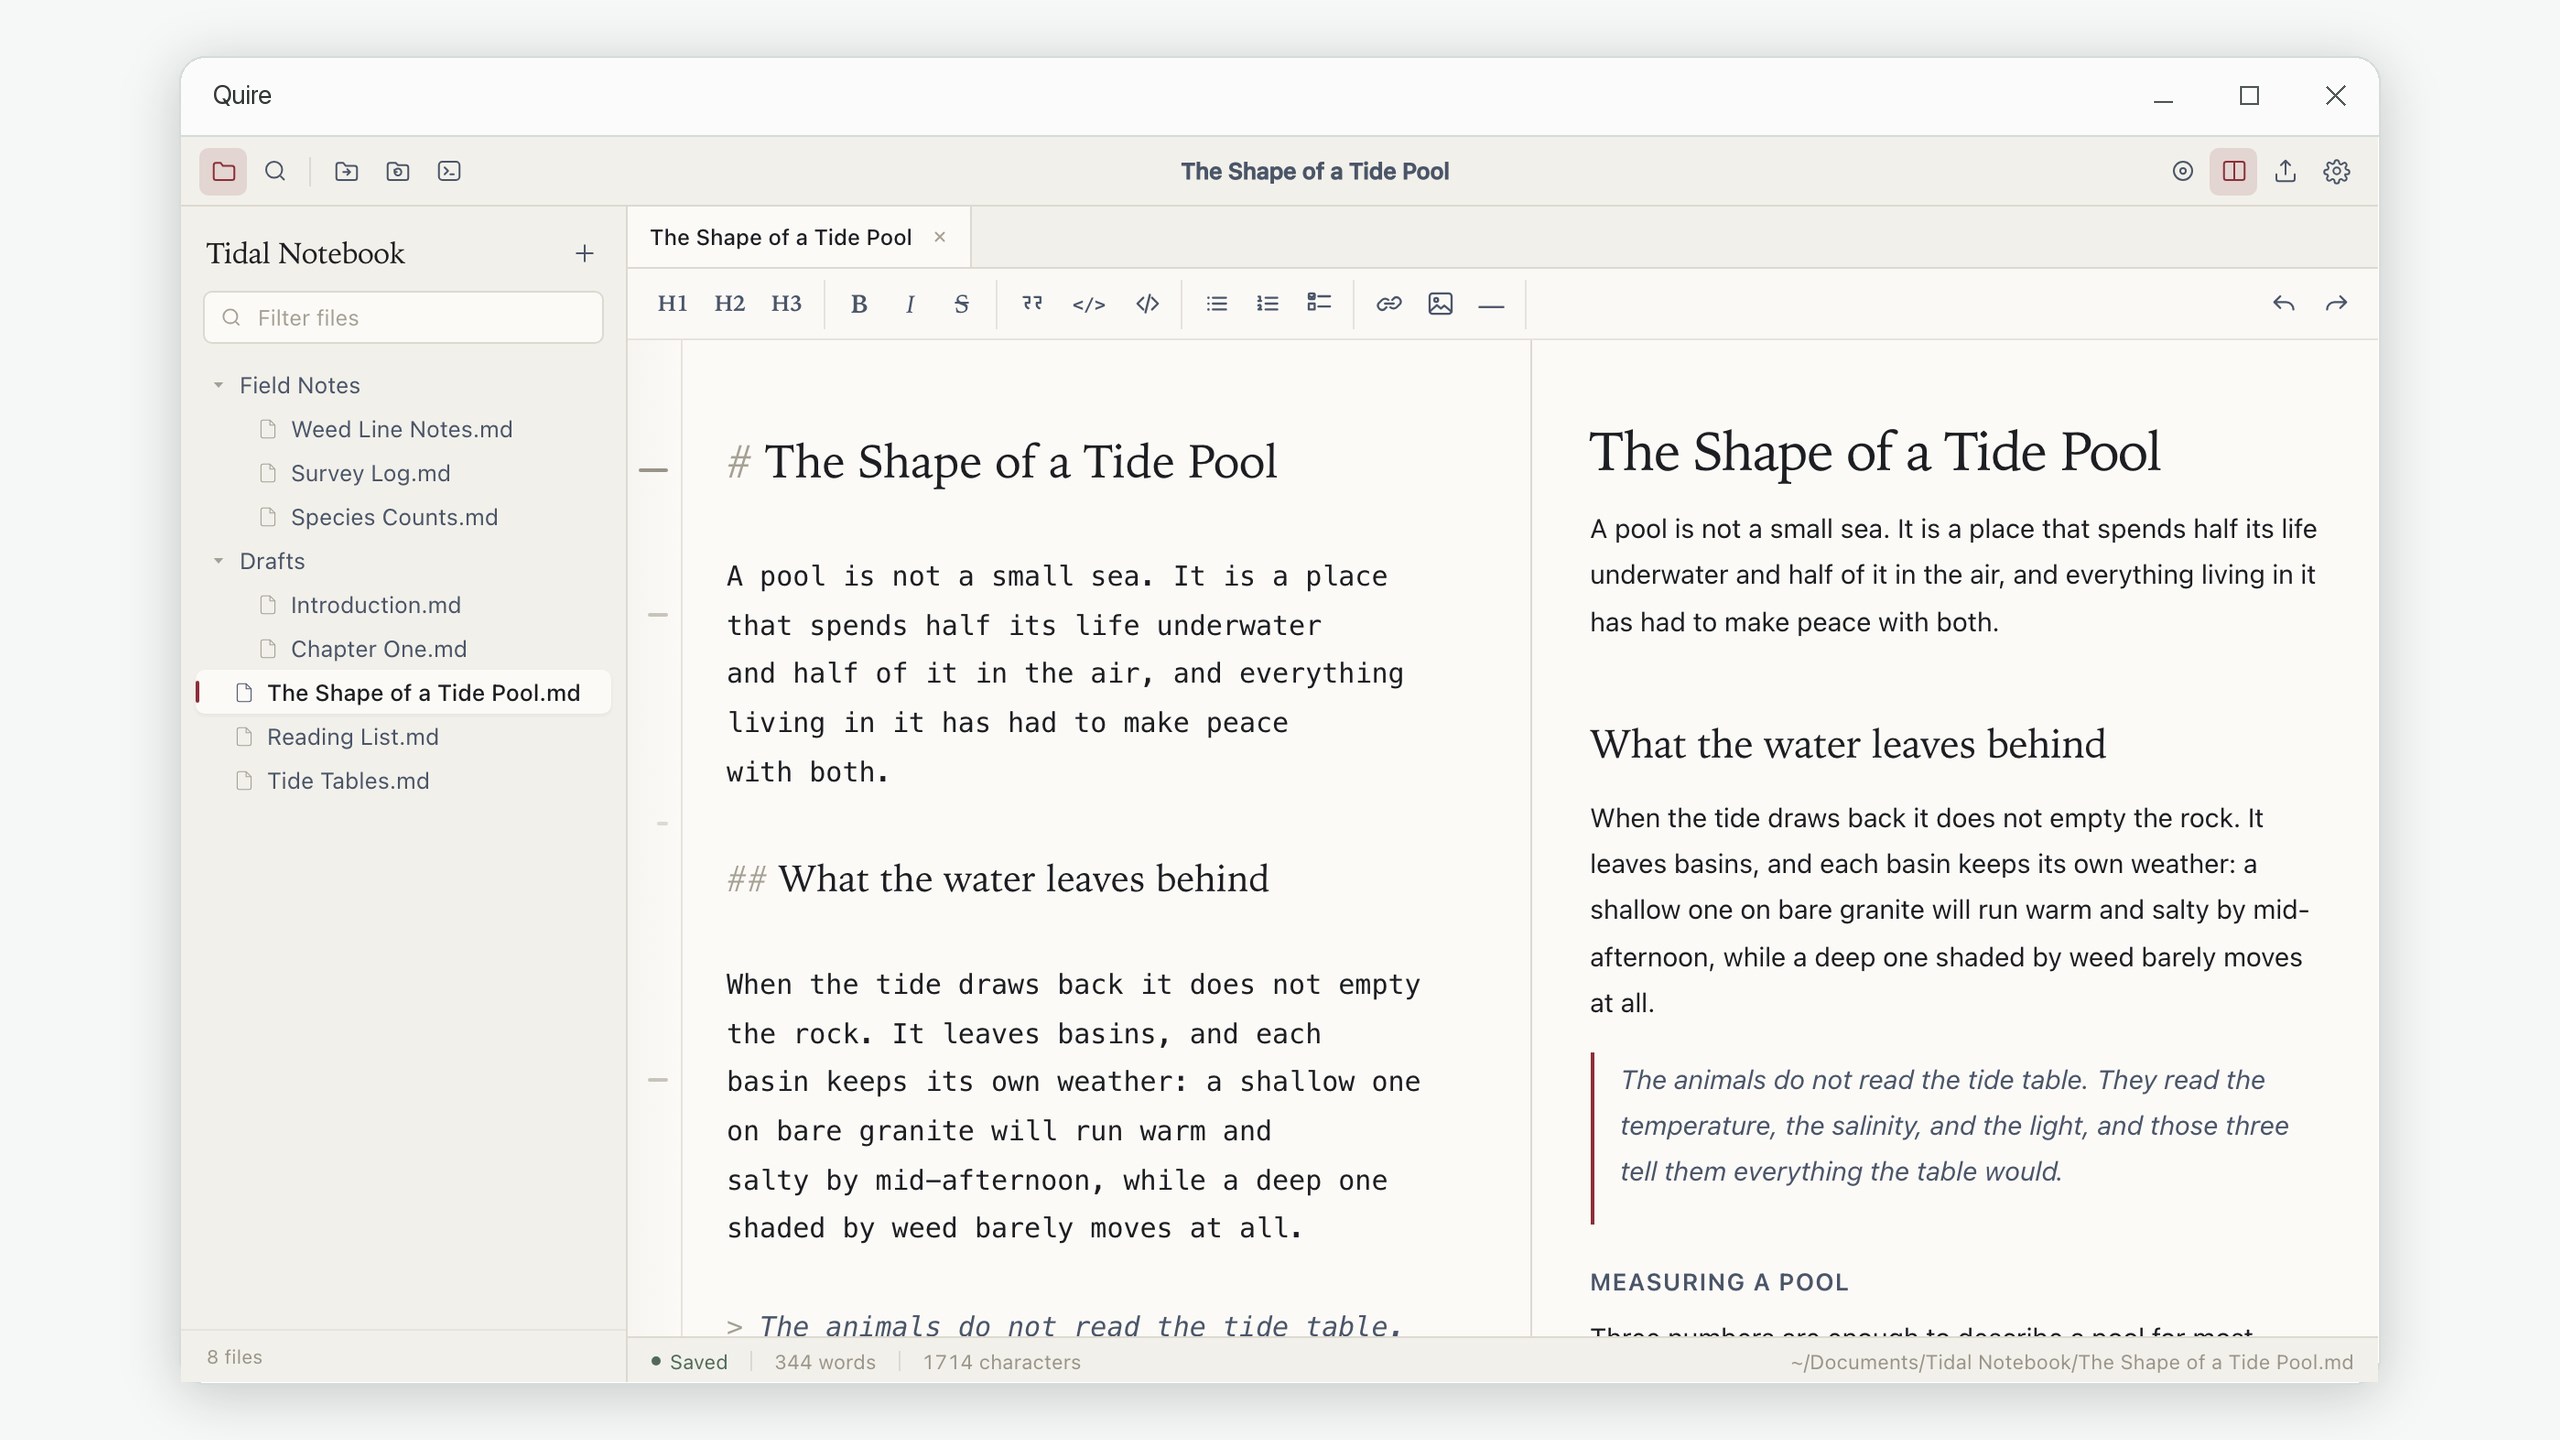
Task: Click the editor heading 'What the water leaves behind'
Action: 998,879
